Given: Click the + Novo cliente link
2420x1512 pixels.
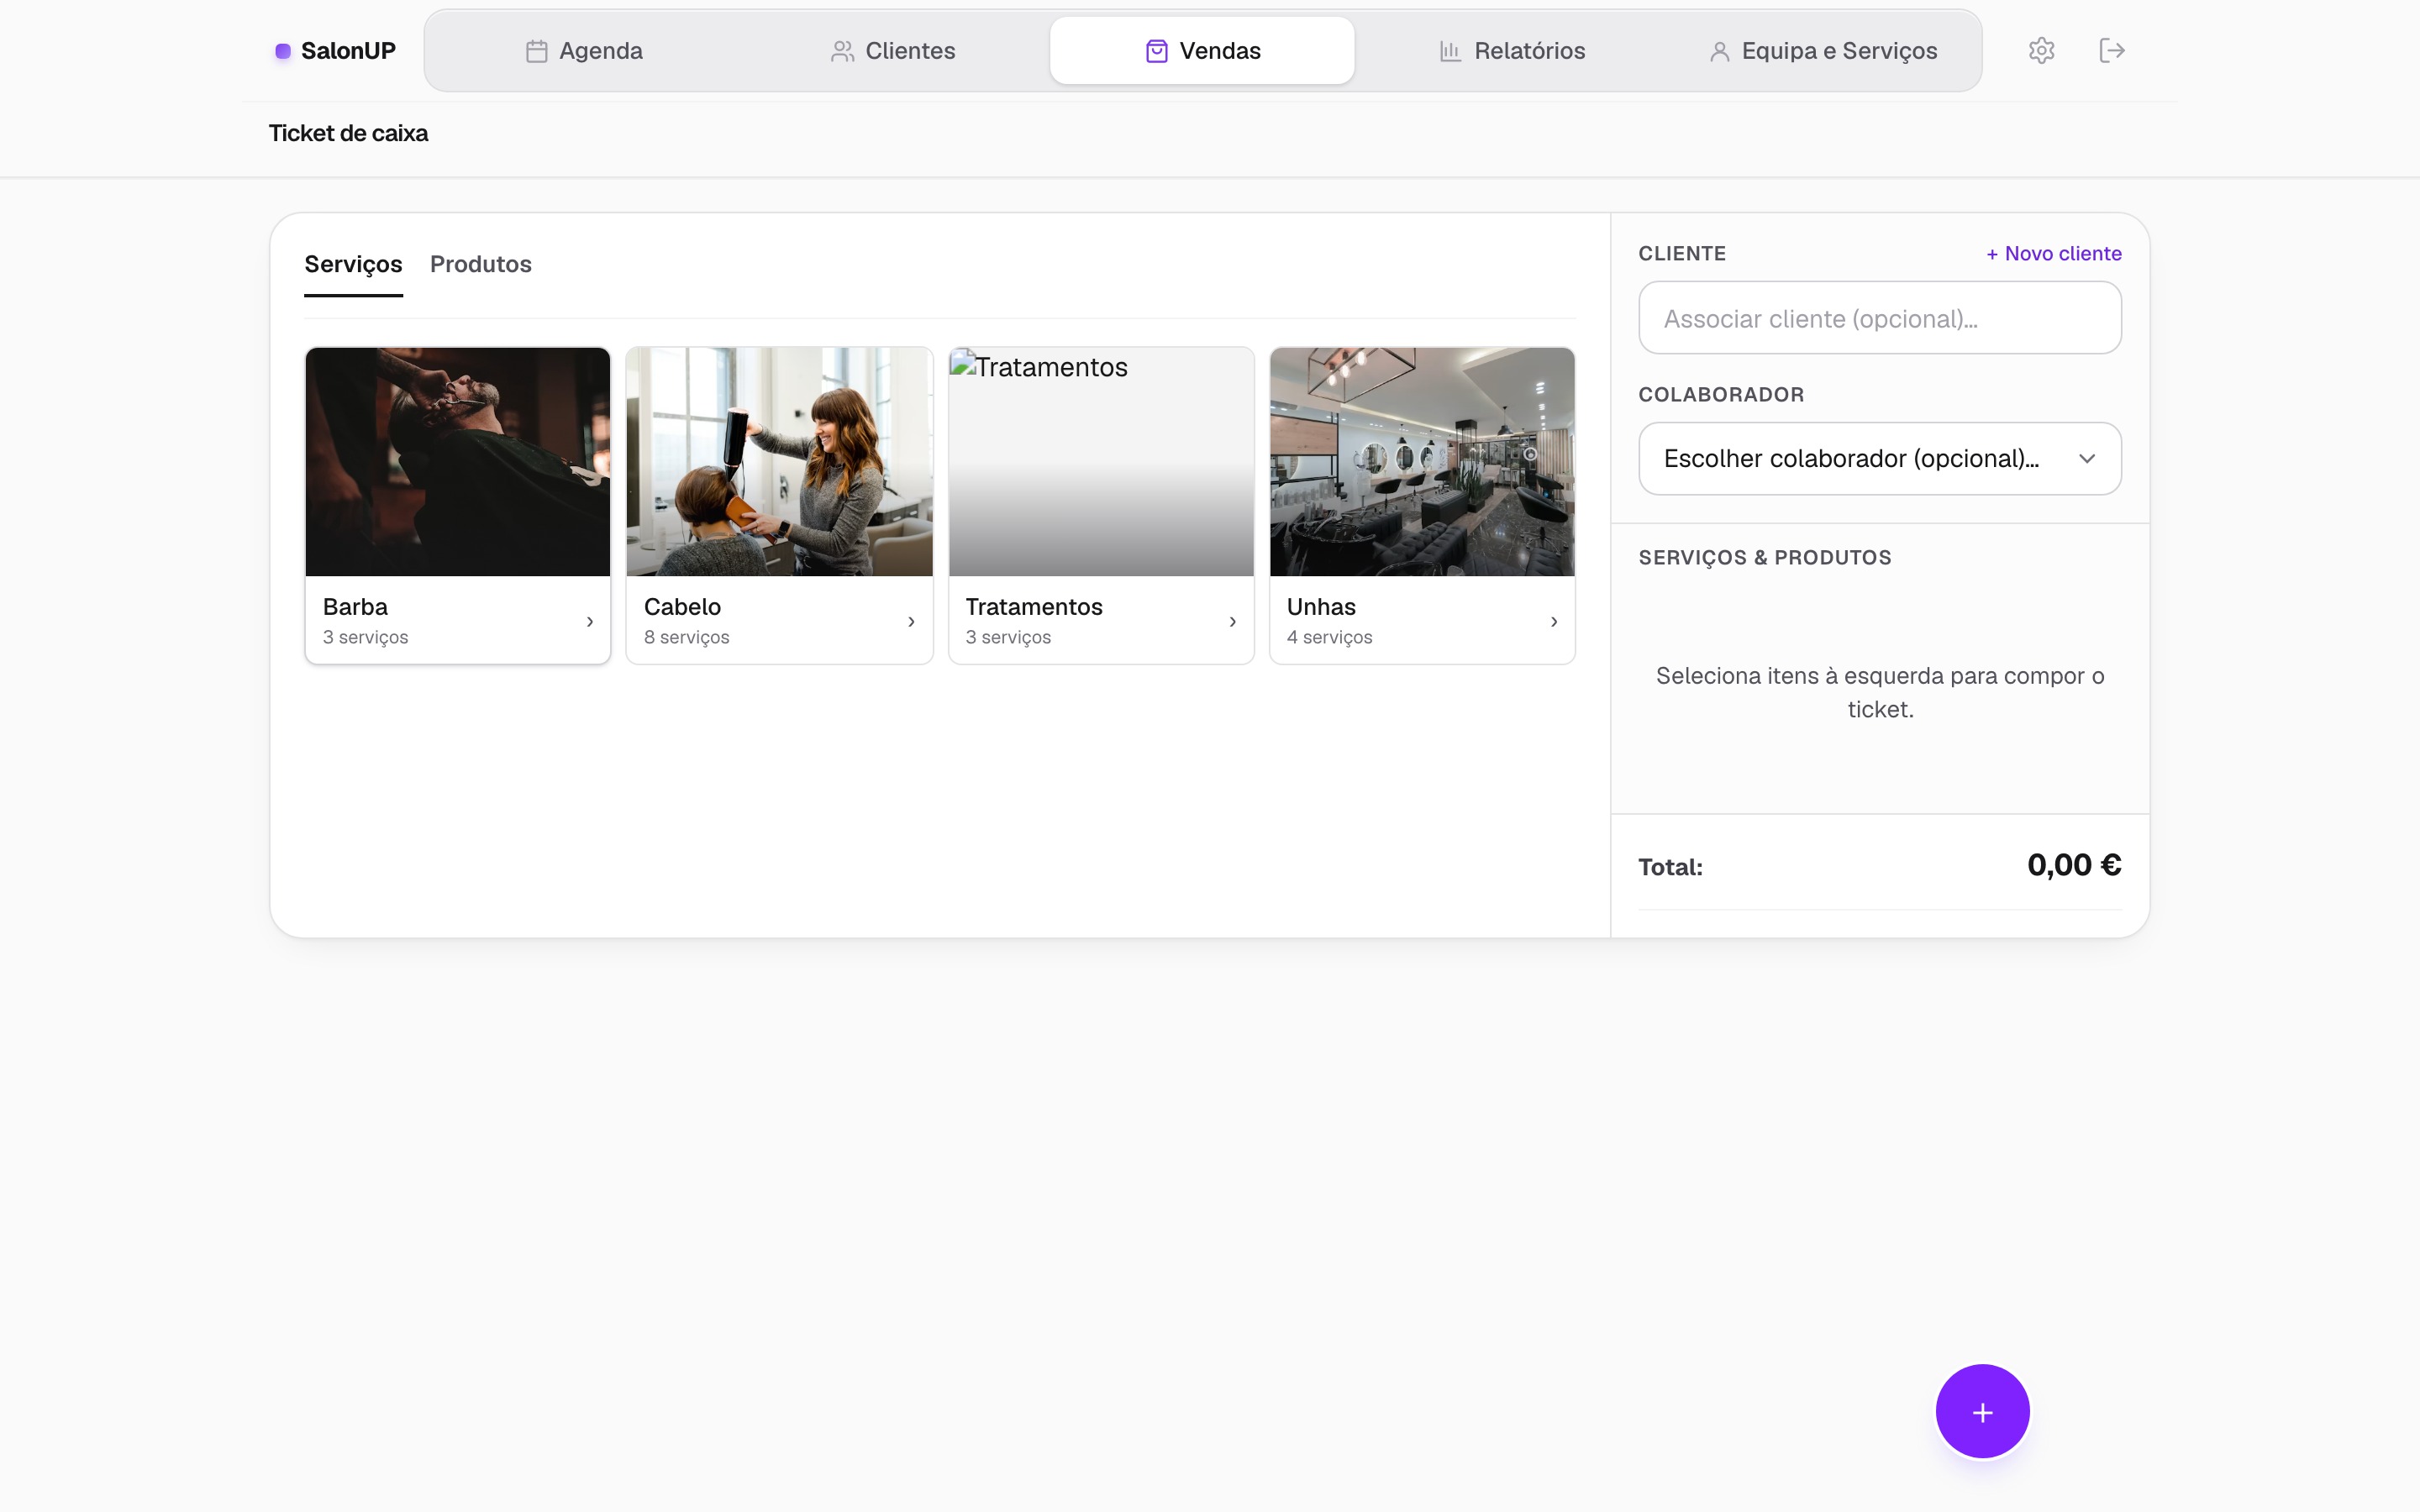Looking at the screenshot, I should (2053, 254).
